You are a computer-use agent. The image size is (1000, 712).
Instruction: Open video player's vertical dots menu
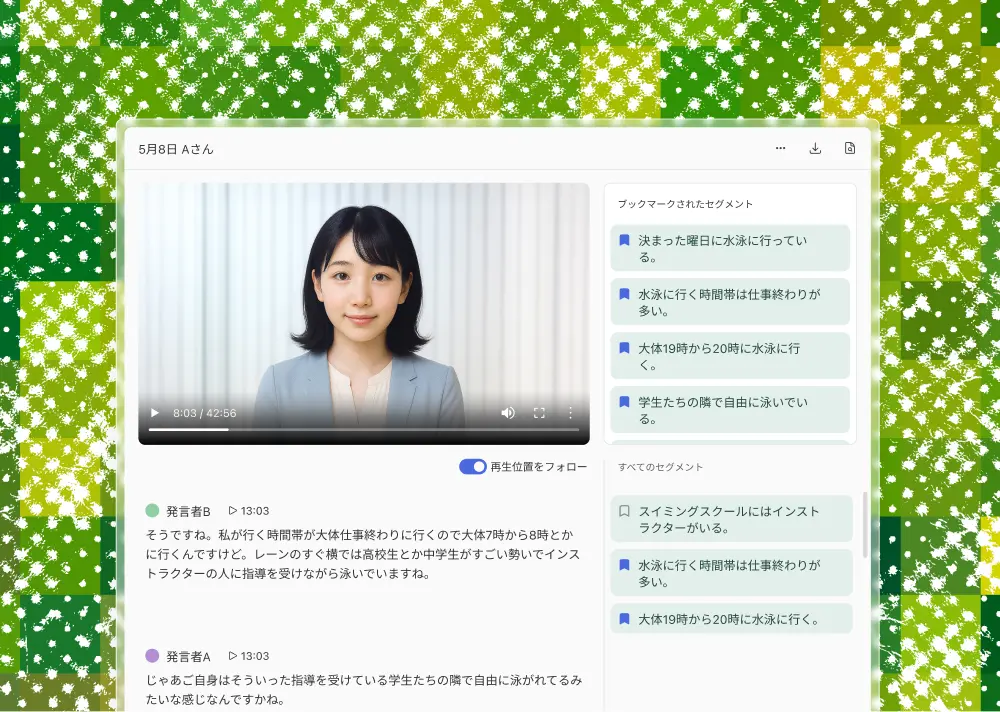[571, 413]
